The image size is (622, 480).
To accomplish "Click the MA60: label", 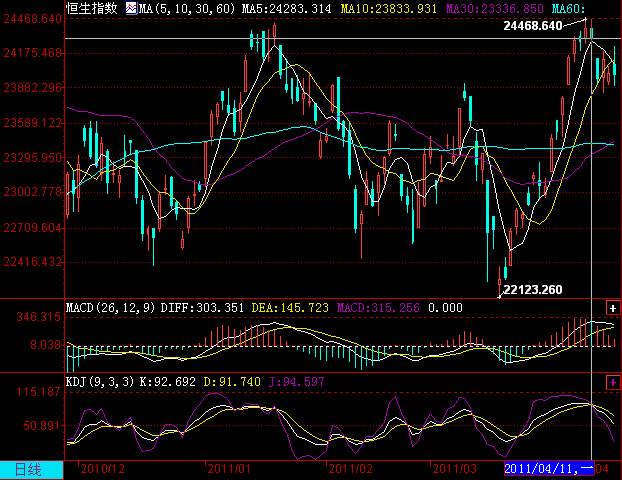I will pyautogui.click(x=568, y=8).
